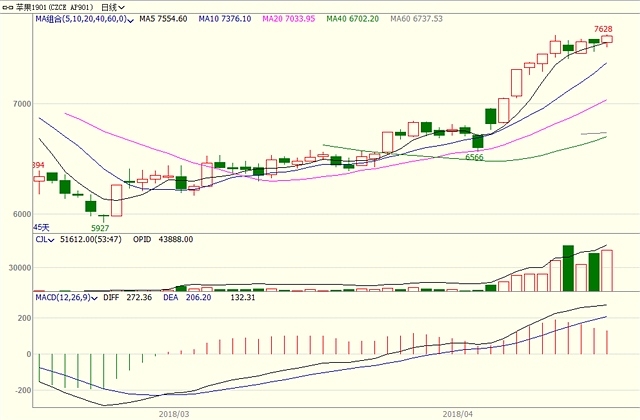The height and width of the screenshot is (420, 640).
Task: Click the MA5 7554.60 value
Action: (x=163, y=19)
